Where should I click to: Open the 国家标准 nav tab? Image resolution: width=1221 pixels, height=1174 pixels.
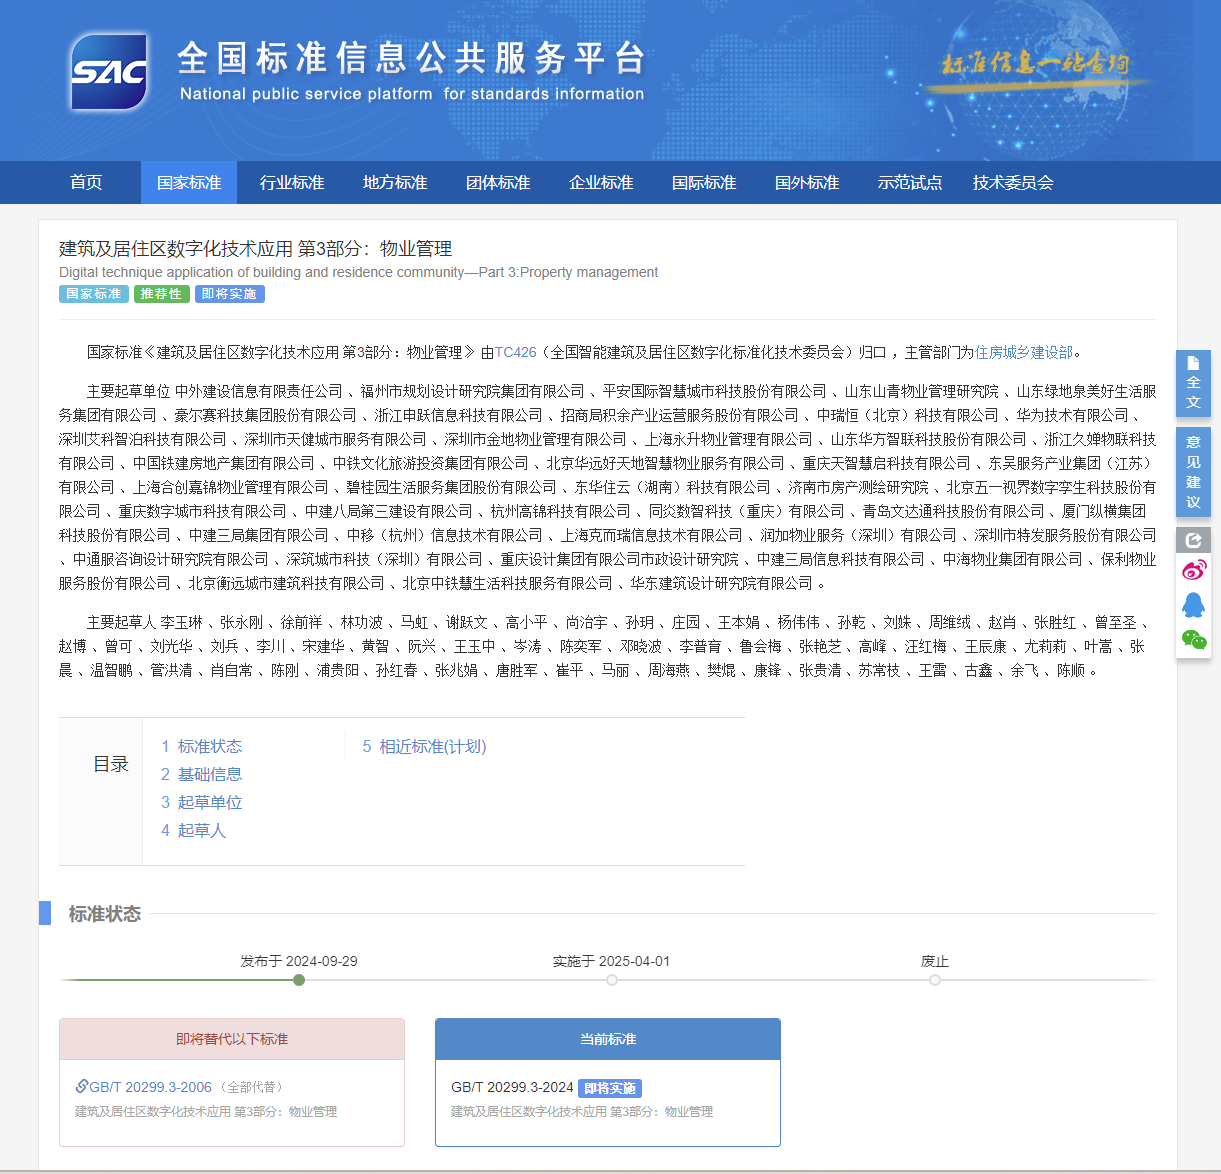coord(189,183)
